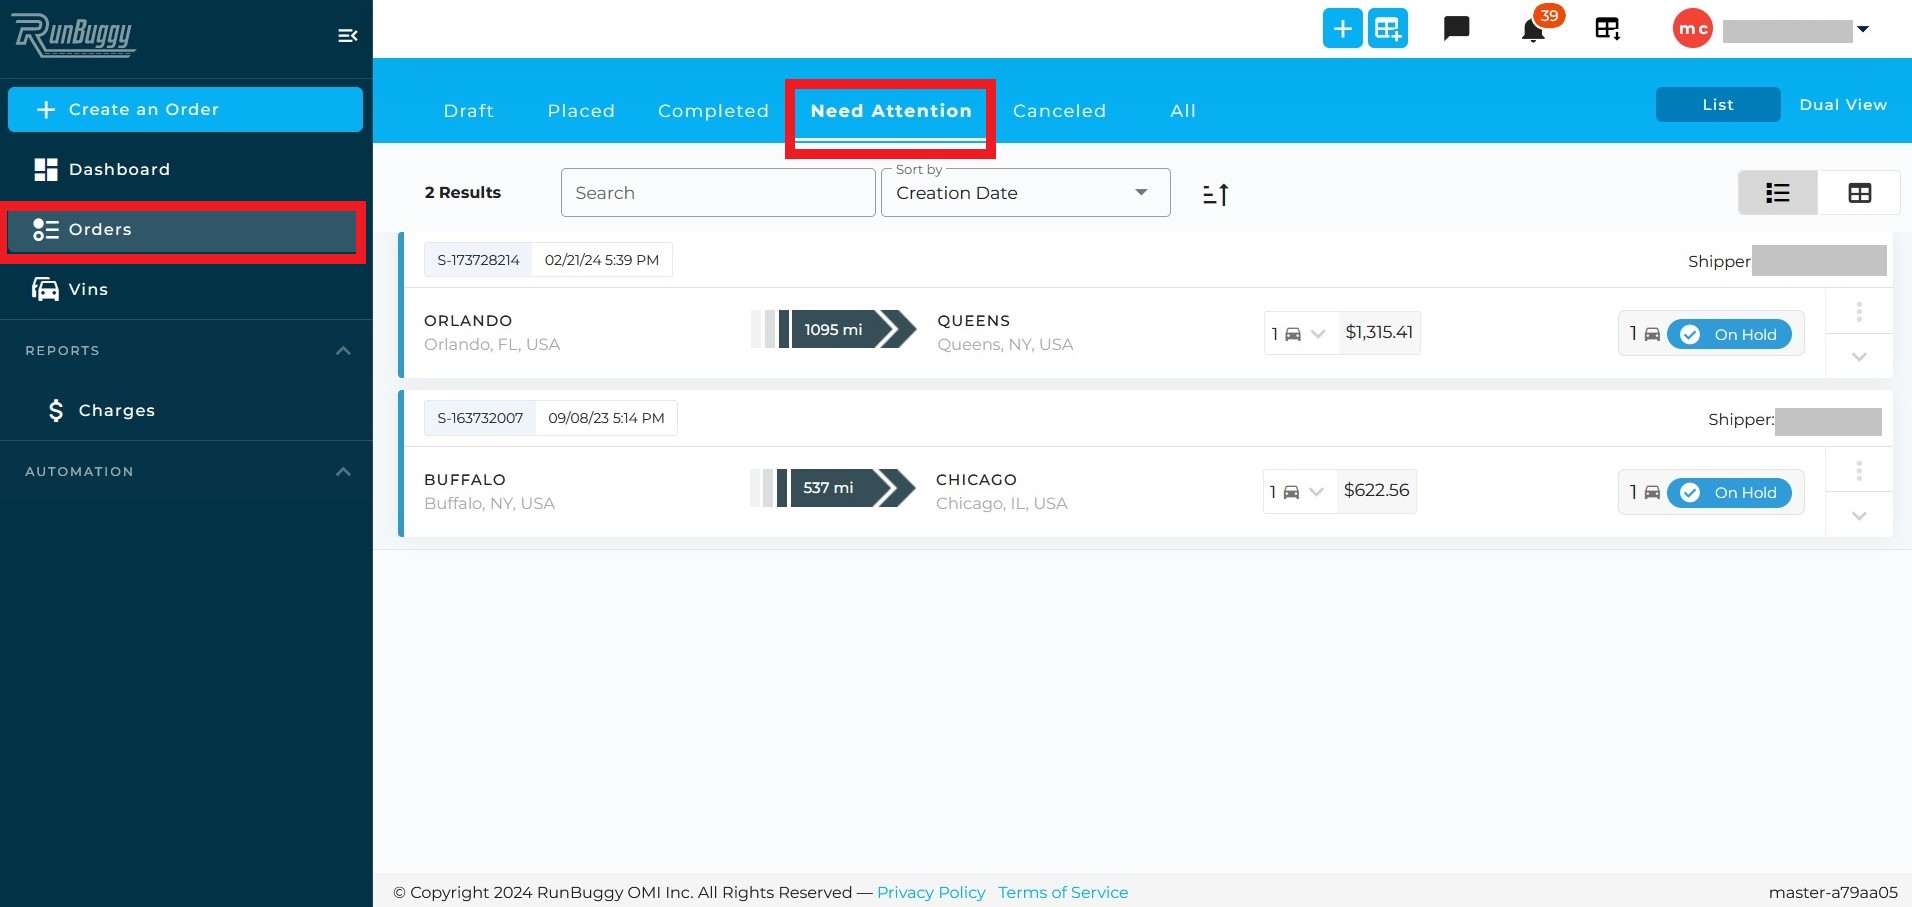Viewport: 1912px width, 907px height.
Task: Switch to table grid layout view
Action: [x=1859, y=193]
